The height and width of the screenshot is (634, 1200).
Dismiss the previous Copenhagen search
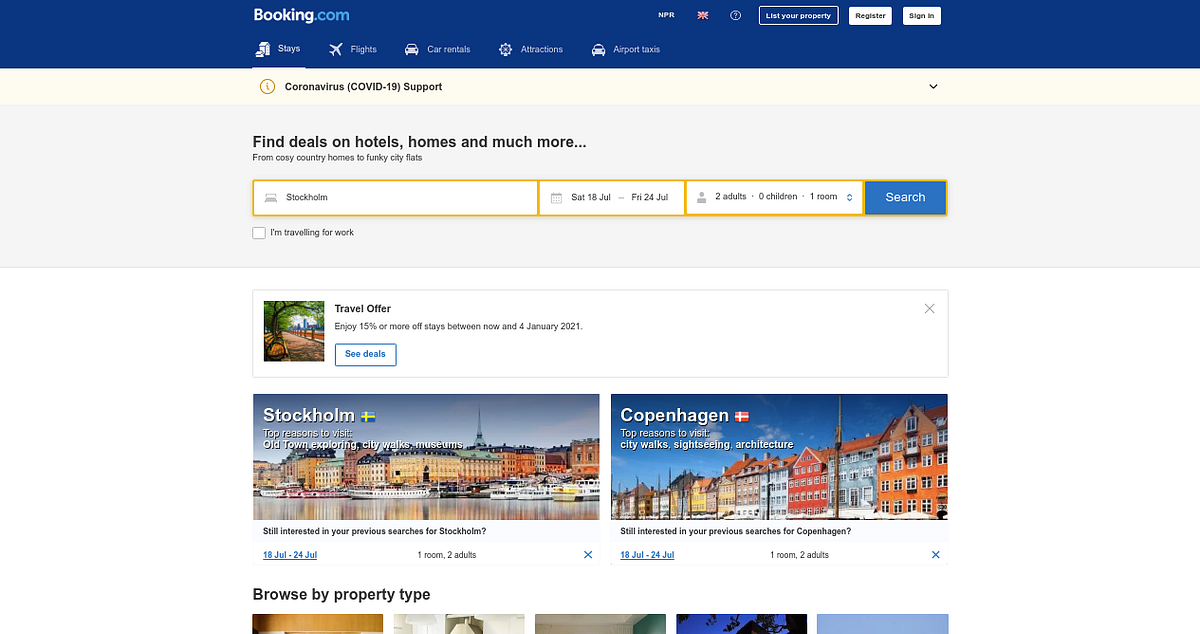click(935, 554)
